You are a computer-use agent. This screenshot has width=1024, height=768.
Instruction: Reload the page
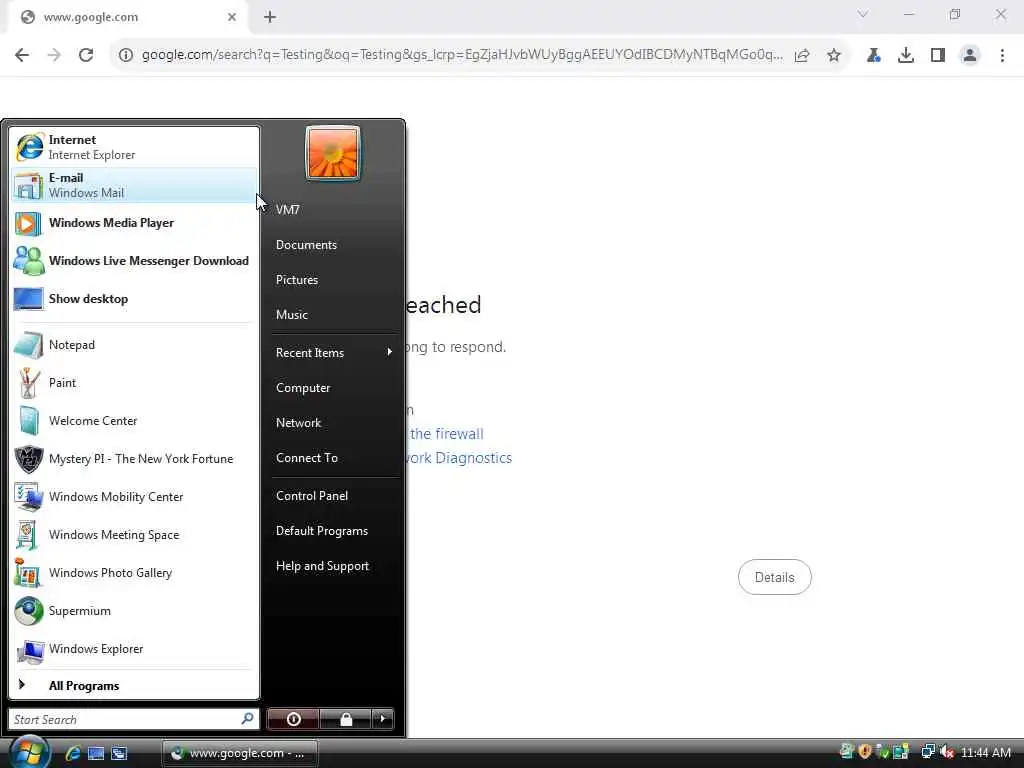click(86, 55)
